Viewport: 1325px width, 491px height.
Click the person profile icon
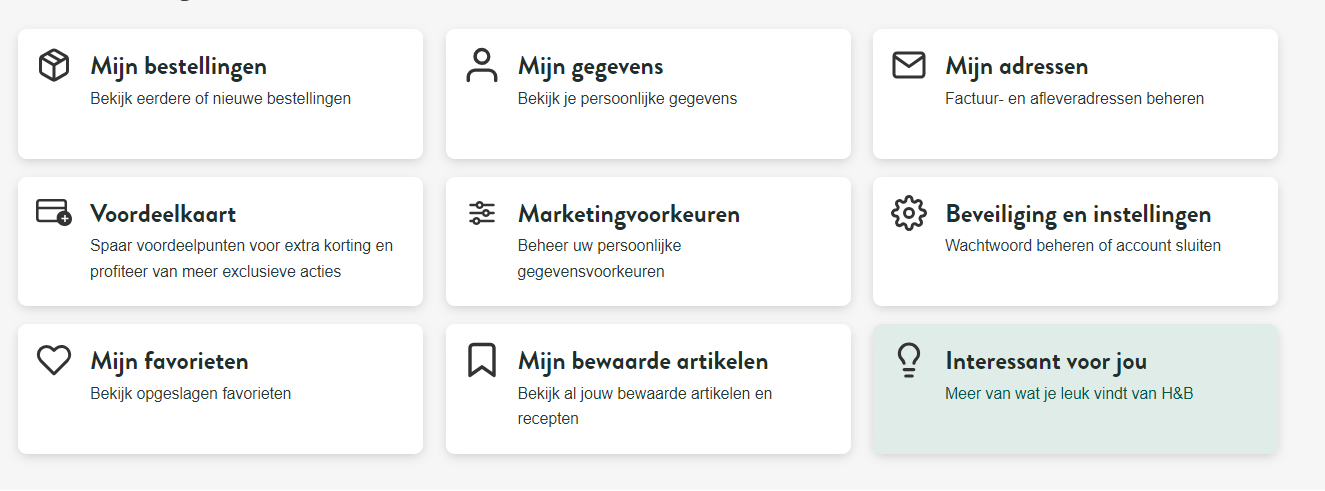481,66
